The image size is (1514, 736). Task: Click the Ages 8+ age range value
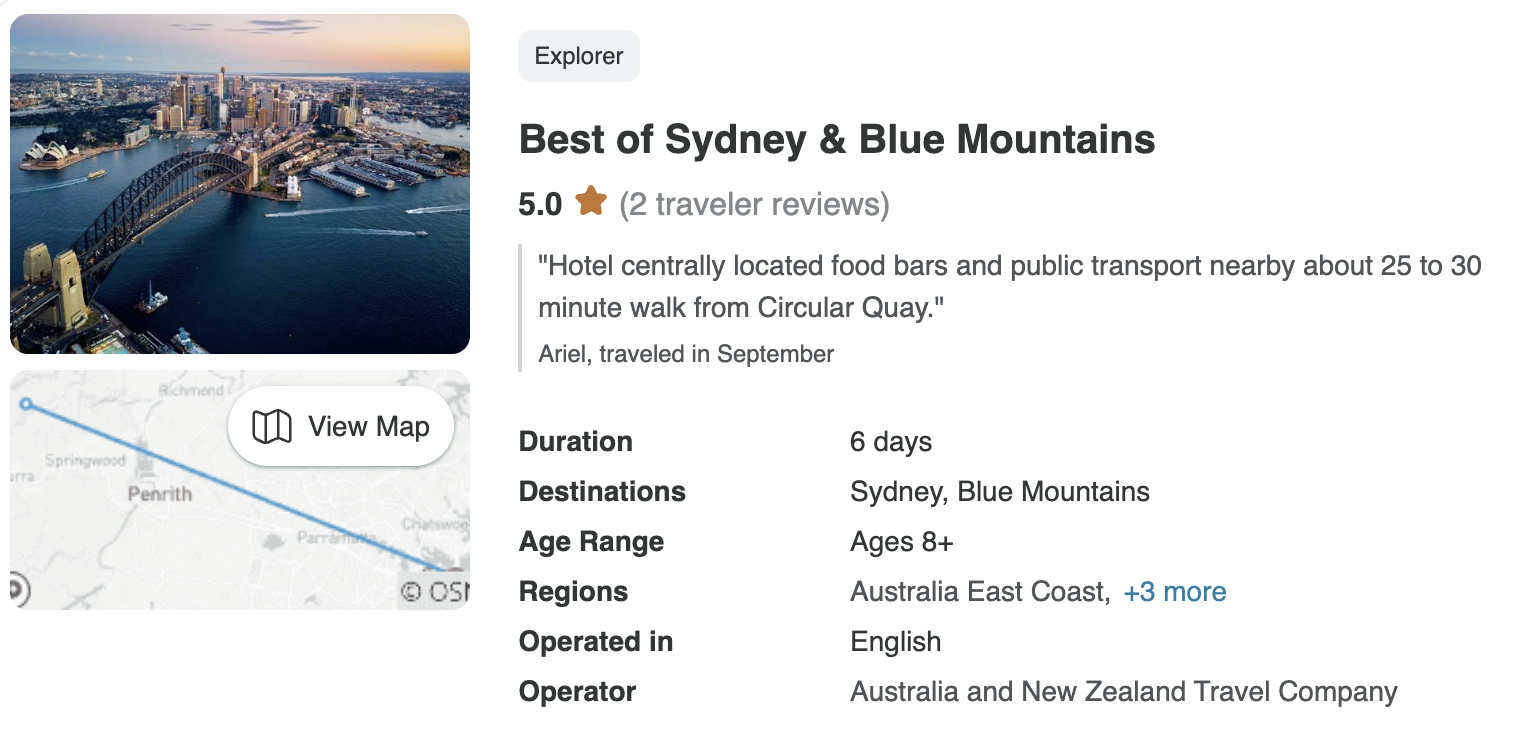(901, 542)
